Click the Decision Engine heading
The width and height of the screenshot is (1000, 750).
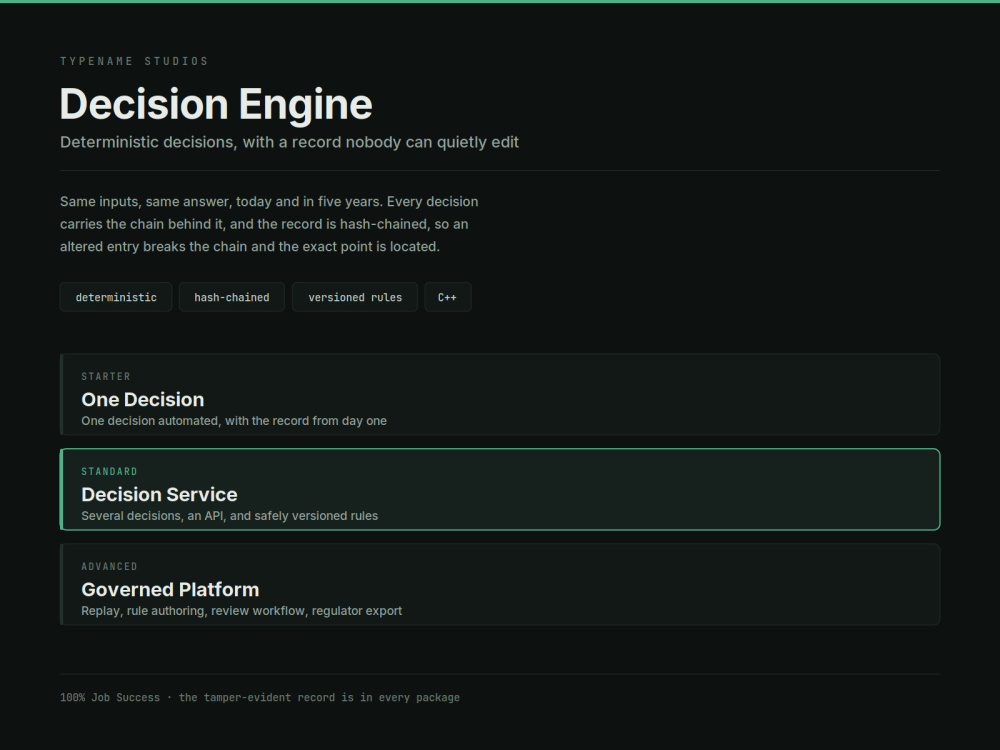216,104
